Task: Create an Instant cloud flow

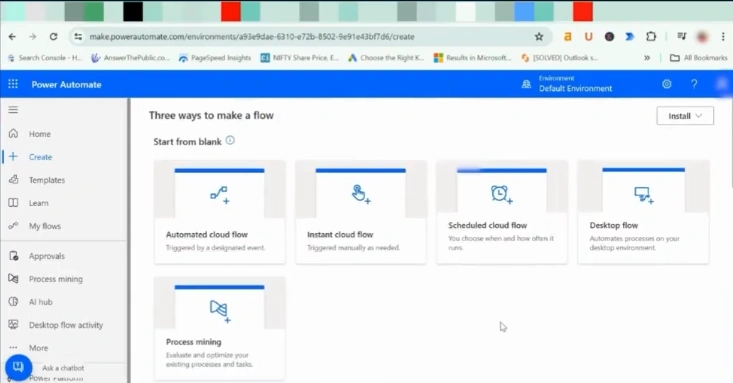Action: click(x=361, y=212)
